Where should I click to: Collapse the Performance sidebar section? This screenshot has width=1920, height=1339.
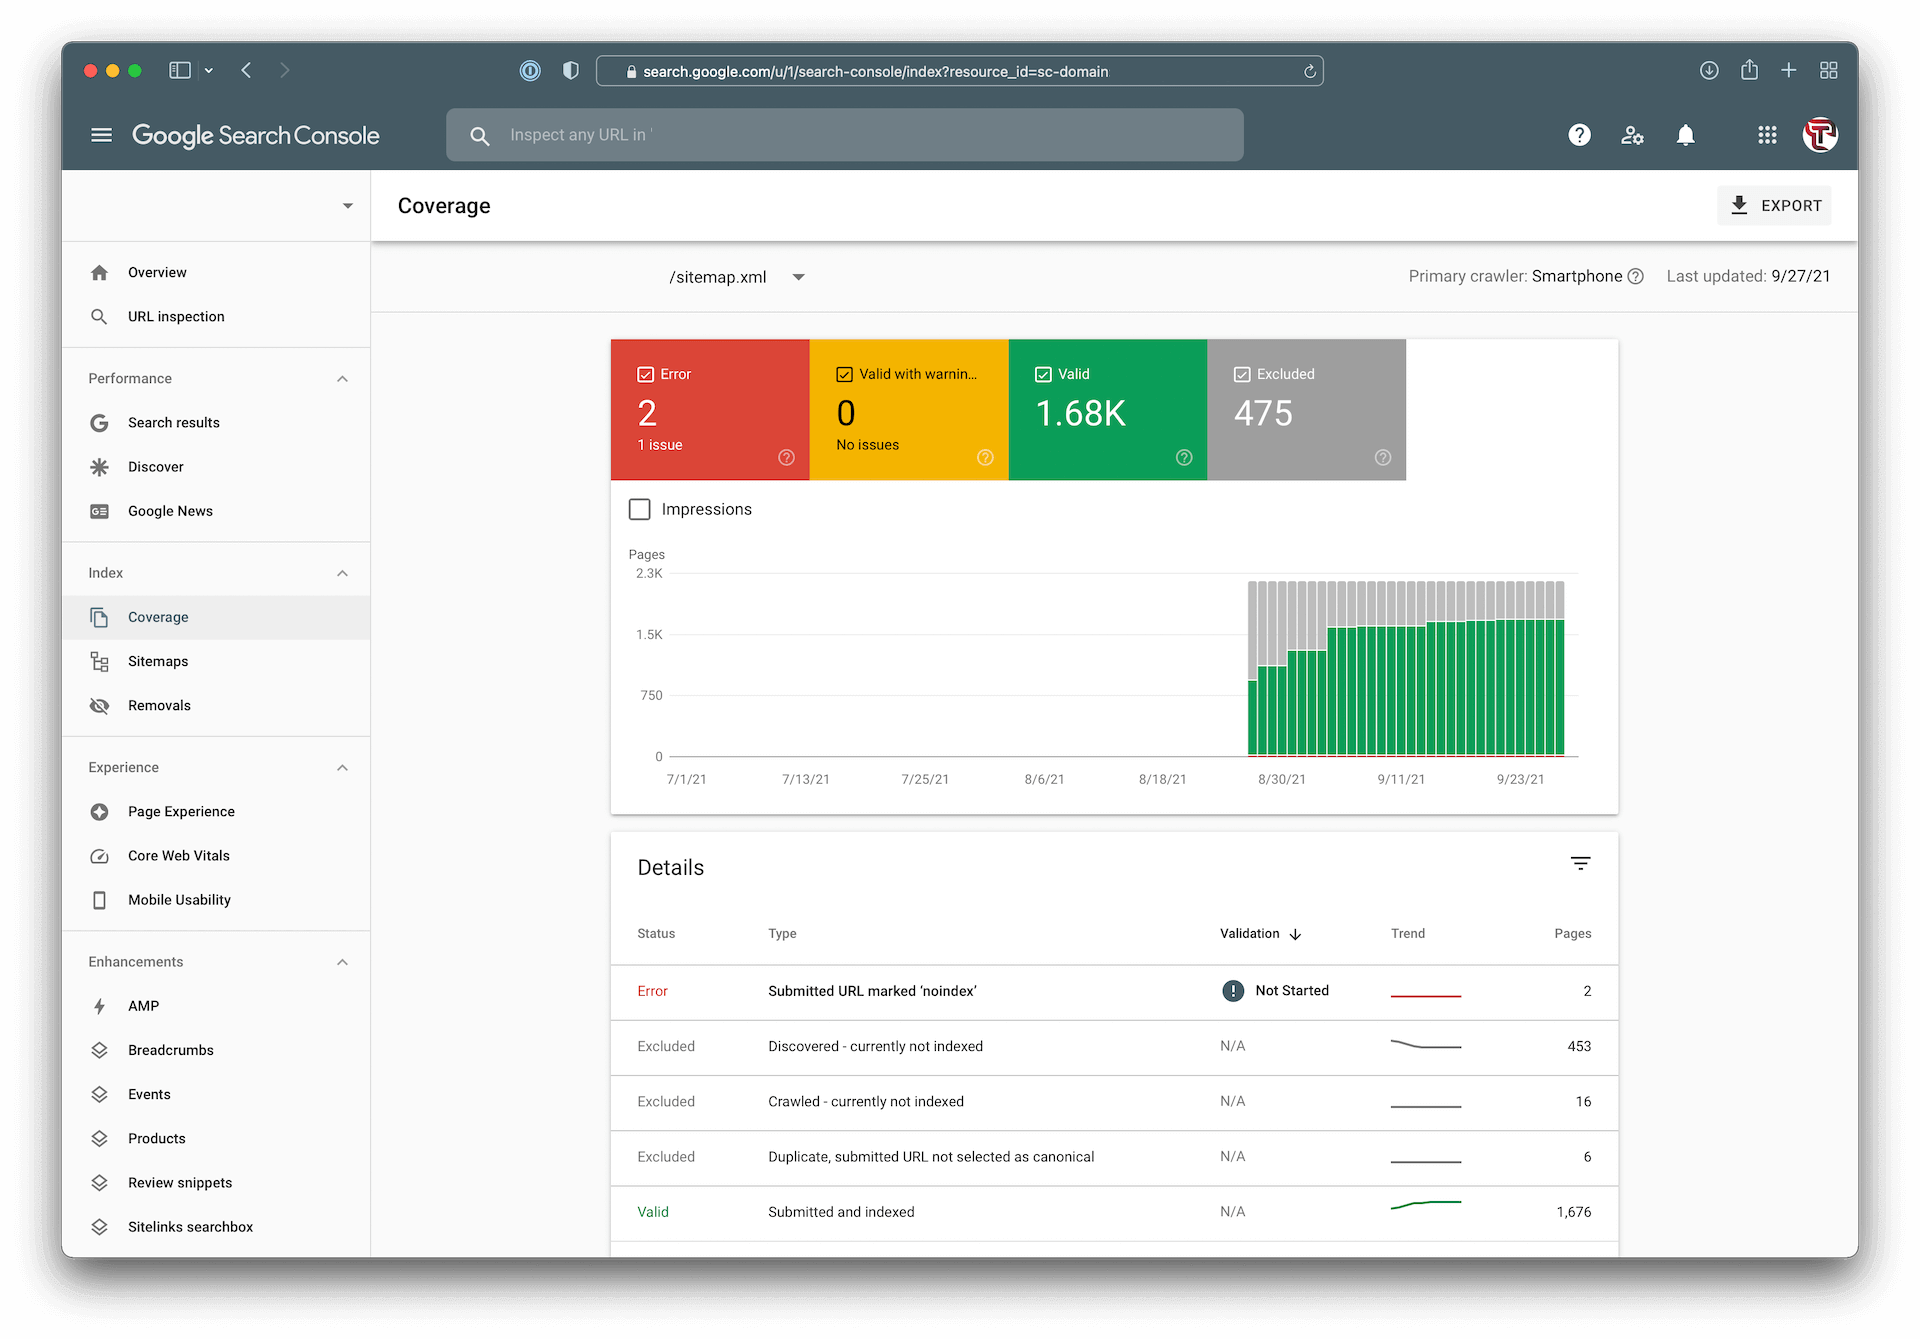[x=342, y=379]
